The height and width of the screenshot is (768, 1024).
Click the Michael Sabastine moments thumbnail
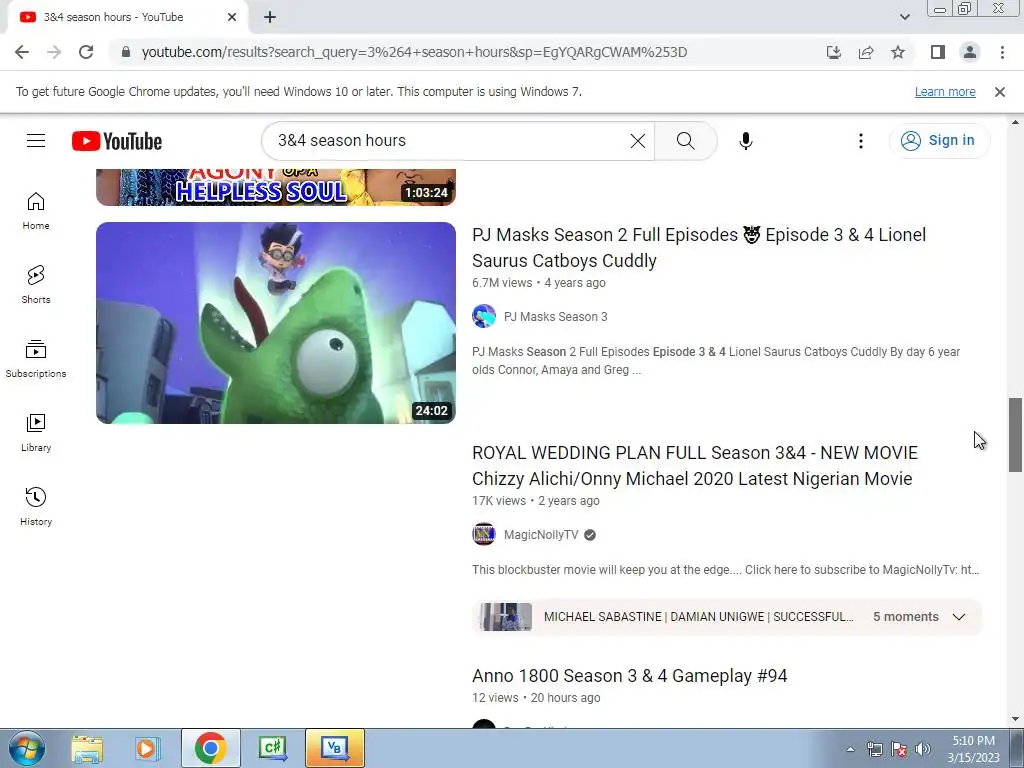click(505, 617)
